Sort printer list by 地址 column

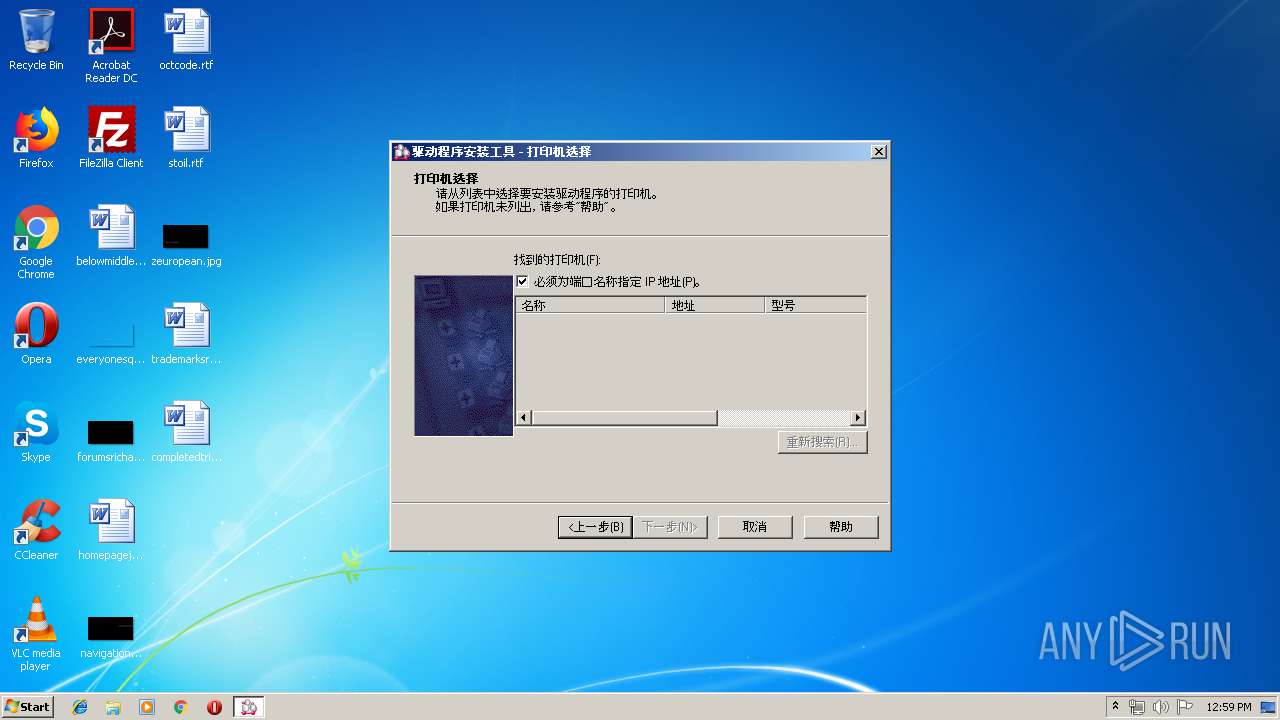715,305
